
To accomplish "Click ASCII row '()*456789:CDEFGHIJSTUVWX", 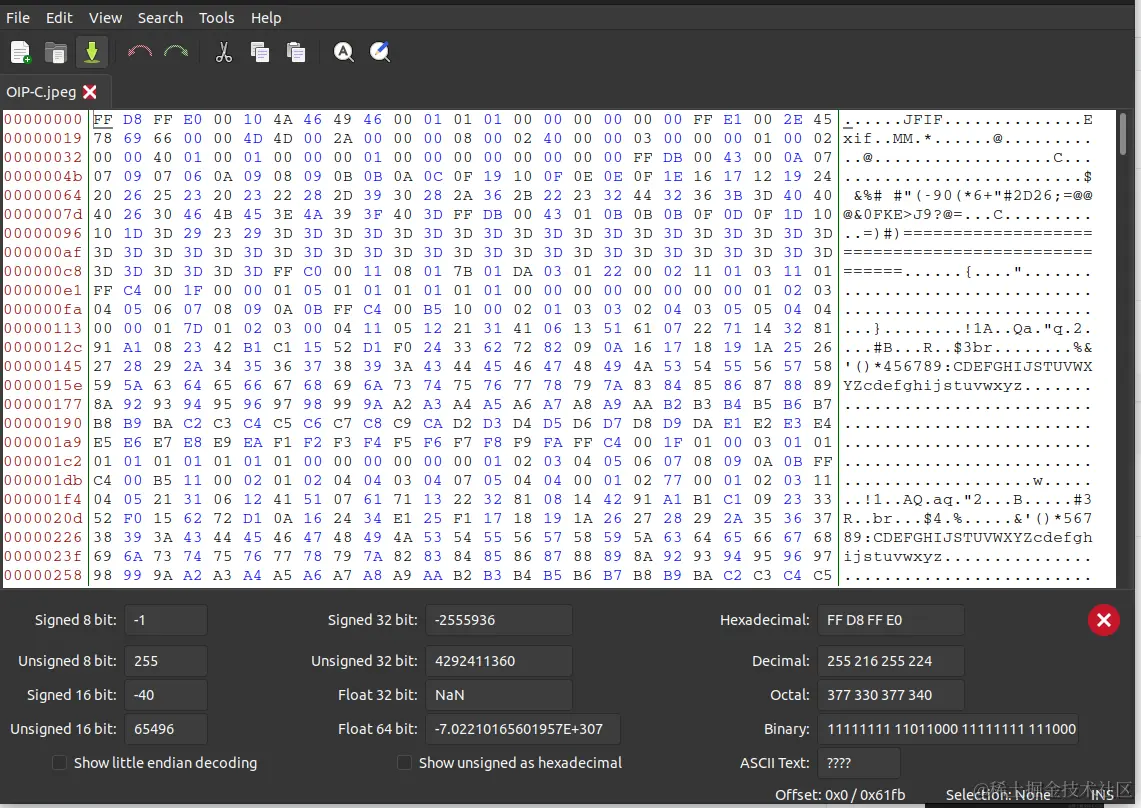I will (x=968, y=366).
